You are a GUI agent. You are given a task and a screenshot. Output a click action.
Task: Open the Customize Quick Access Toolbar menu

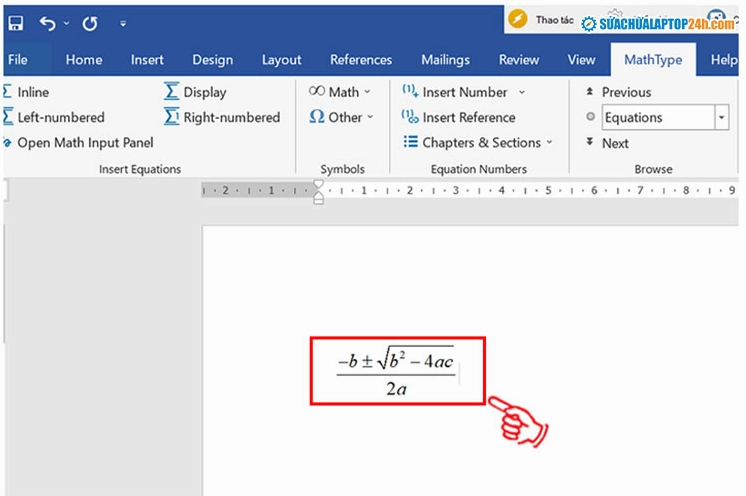(x=123, y=23)
